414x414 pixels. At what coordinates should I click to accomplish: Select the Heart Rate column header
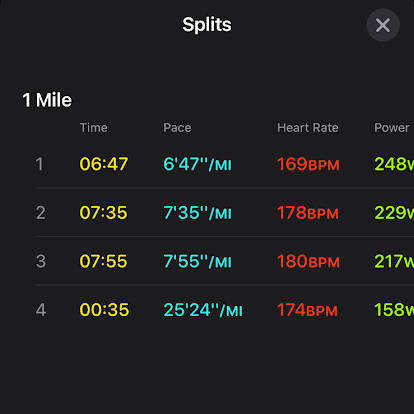tap(308, 128)
